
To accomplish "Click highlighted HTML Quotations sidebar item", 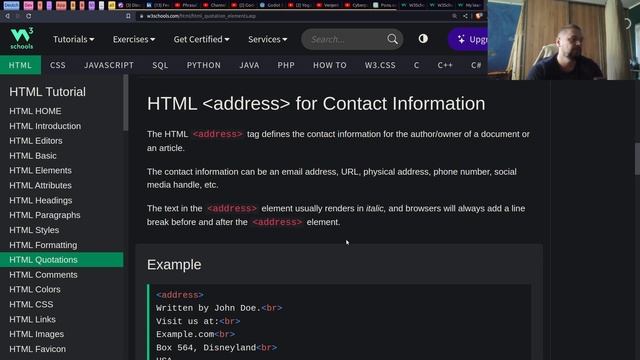I will tap(62, 260).
